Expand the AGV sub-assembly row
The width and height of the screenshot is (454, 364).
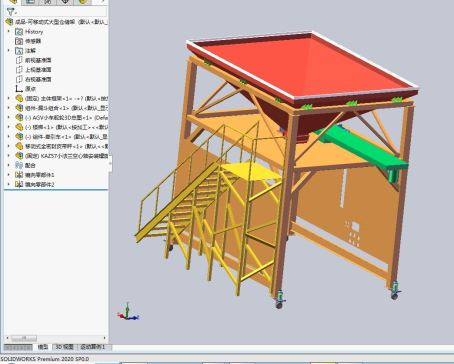pos(9,117)
